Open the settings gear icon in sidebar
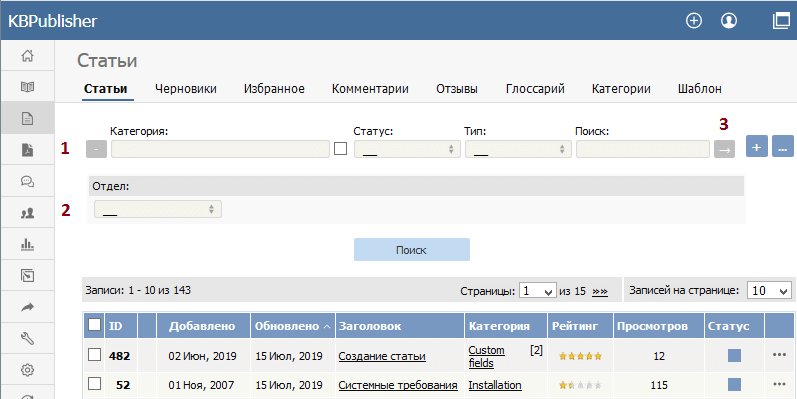 tap(27, 370)
